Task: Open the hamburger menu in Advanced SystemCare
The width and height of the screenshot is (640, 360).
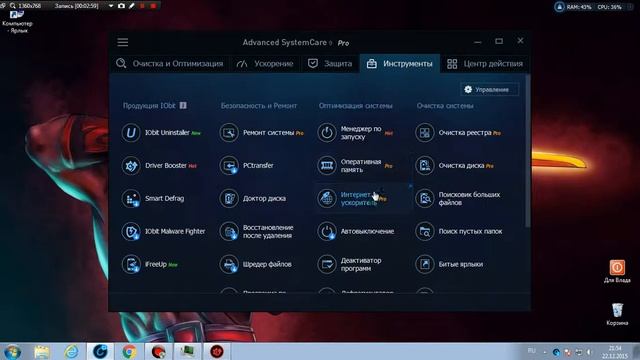Action: (x=122, y=42)
